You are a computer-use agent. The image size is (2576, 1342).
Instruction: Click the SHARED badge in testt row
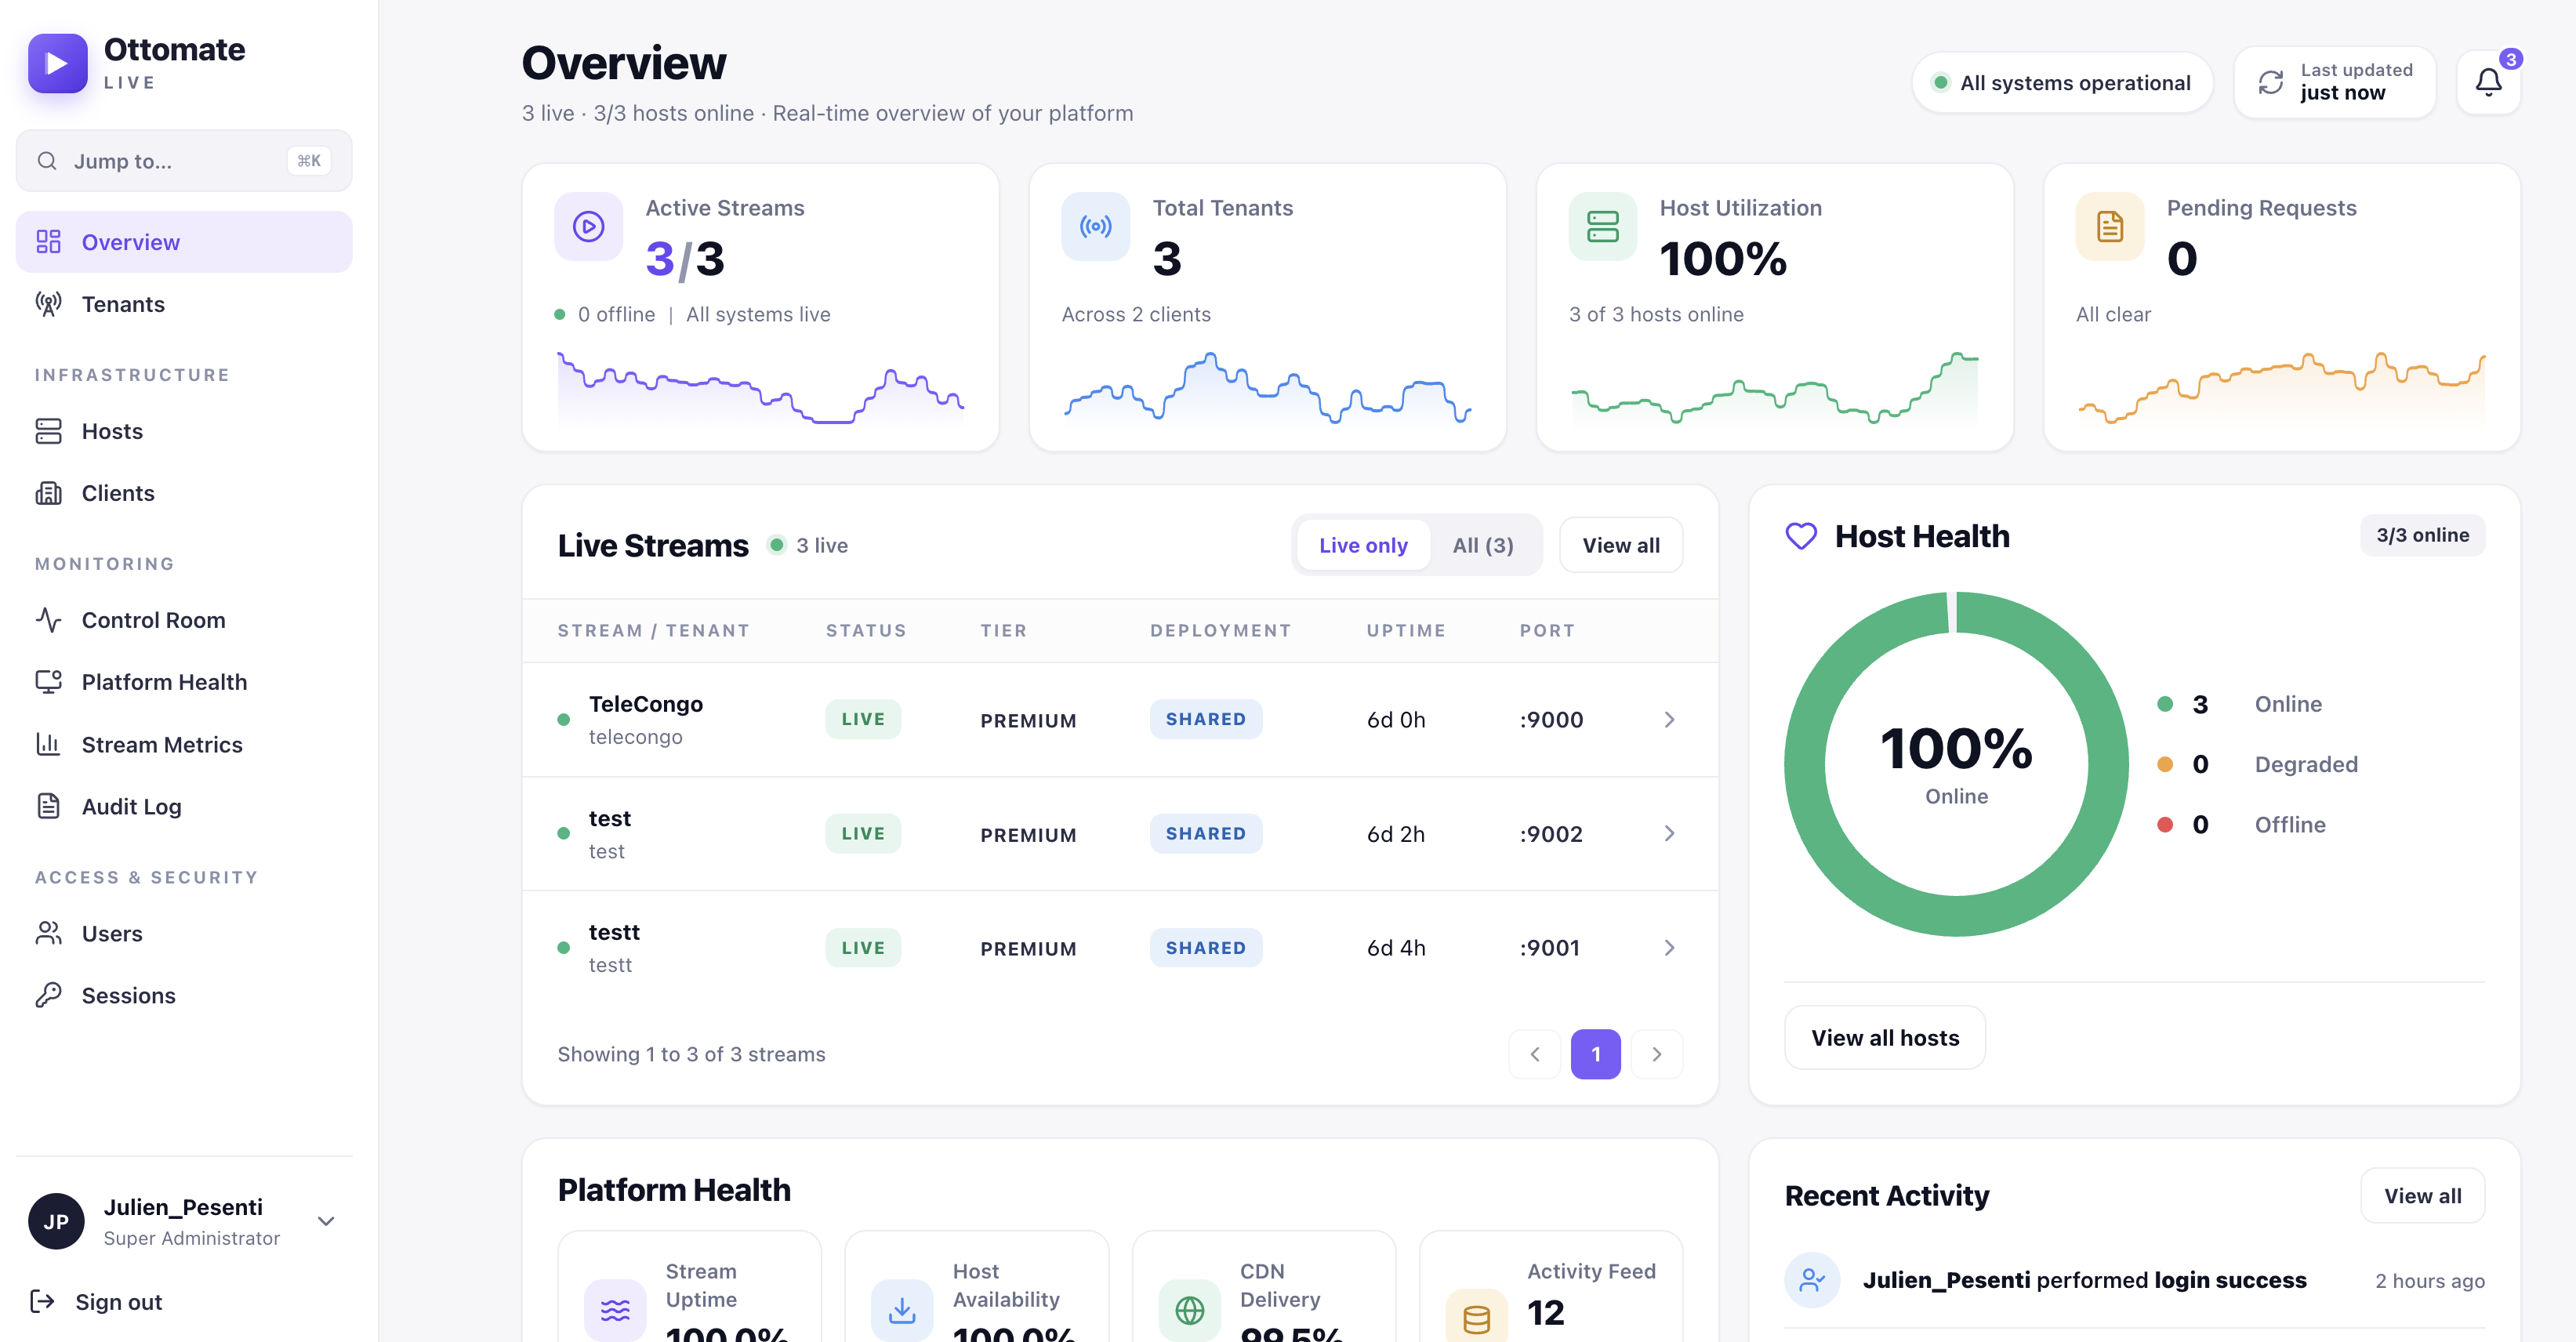coord(1206,947)
